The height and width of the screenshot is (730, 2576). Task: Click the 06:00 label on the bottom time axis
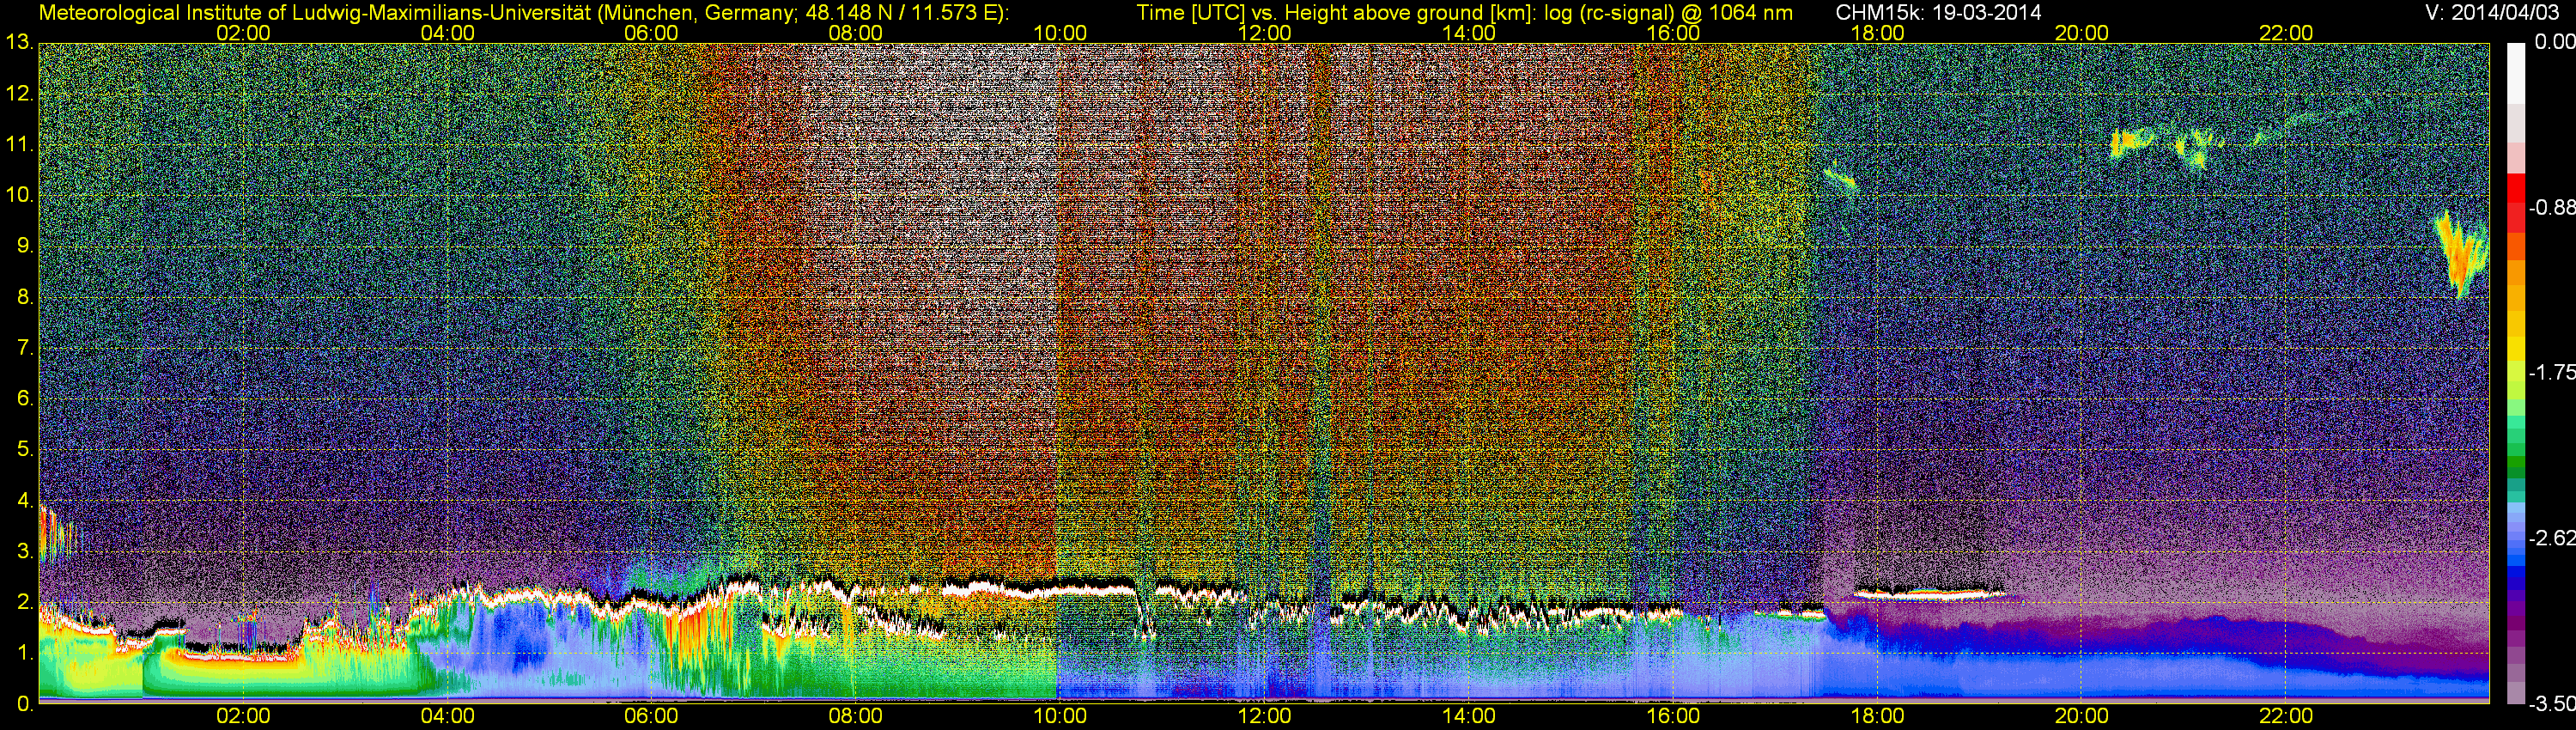pyautogui.click(x=651, y=716)
